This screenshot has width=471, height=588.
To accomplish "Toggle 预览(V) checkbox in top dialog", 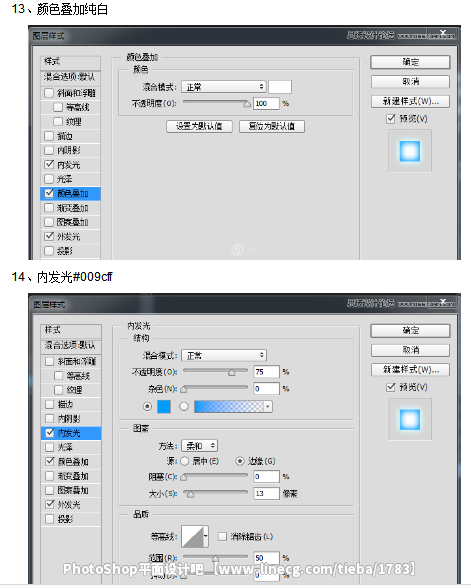I will (391, 119).
